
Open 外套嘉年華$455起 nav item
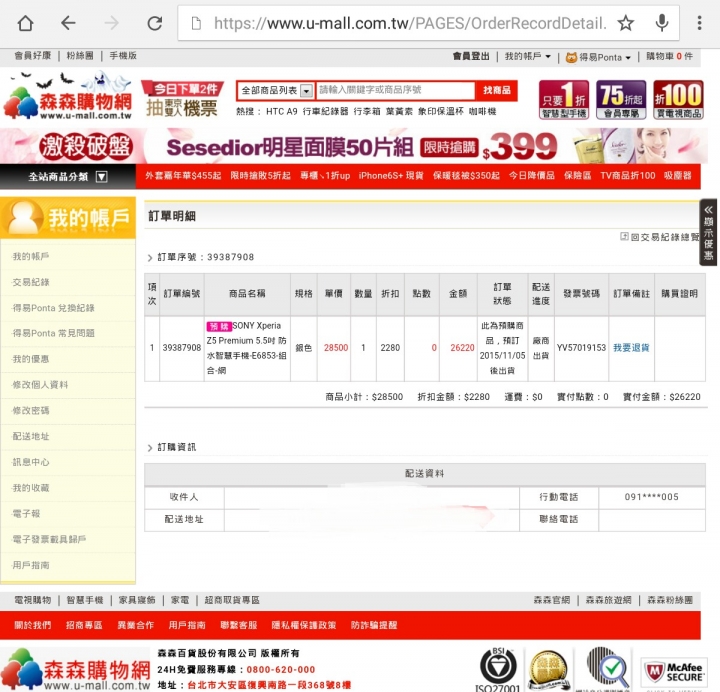click(x=183, y=175)
